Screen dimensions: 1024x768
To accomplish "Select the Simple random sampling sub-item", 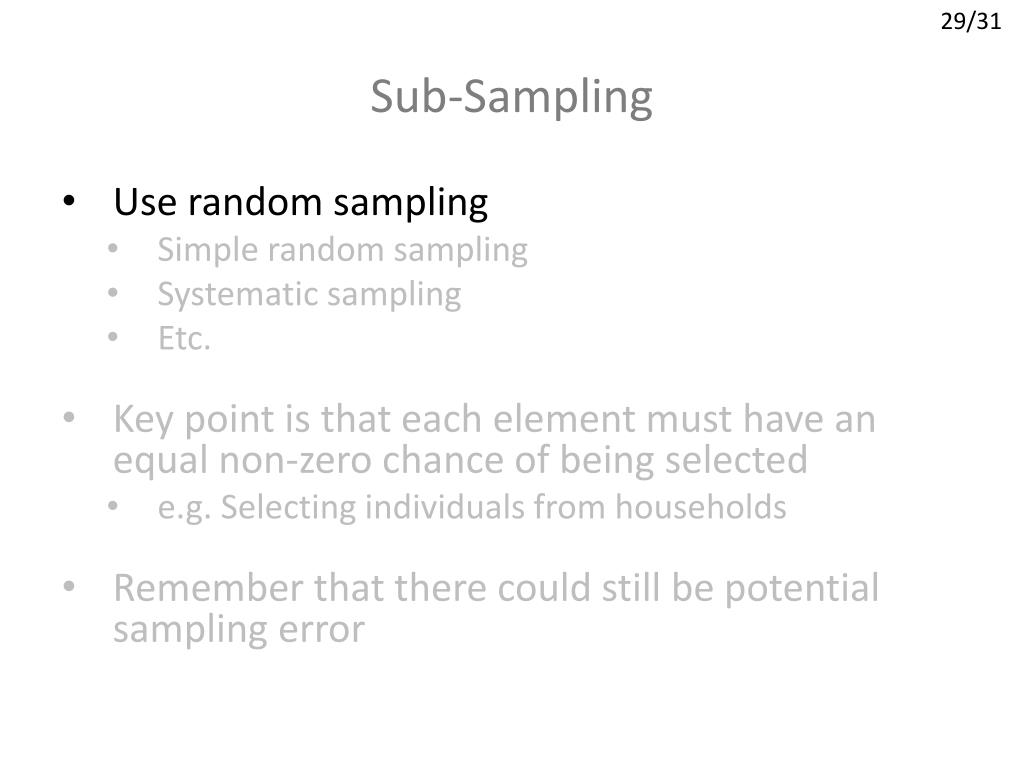I will pos(342,251).
